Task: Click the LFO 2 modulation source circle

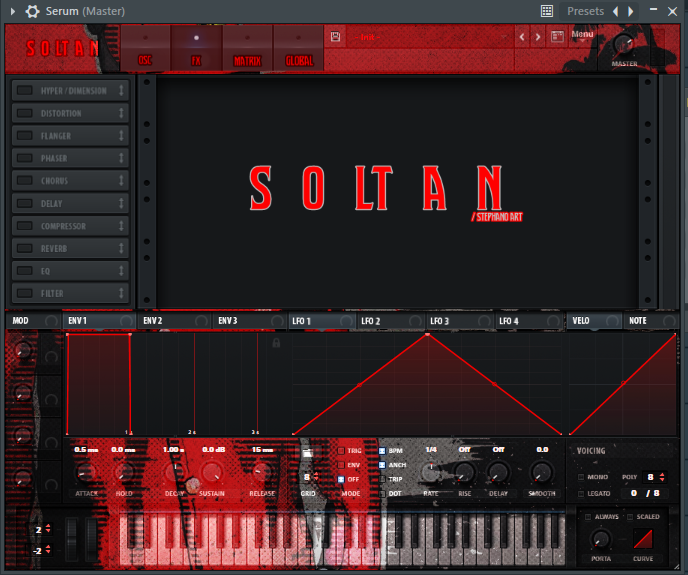Action: tap(415, 321)
